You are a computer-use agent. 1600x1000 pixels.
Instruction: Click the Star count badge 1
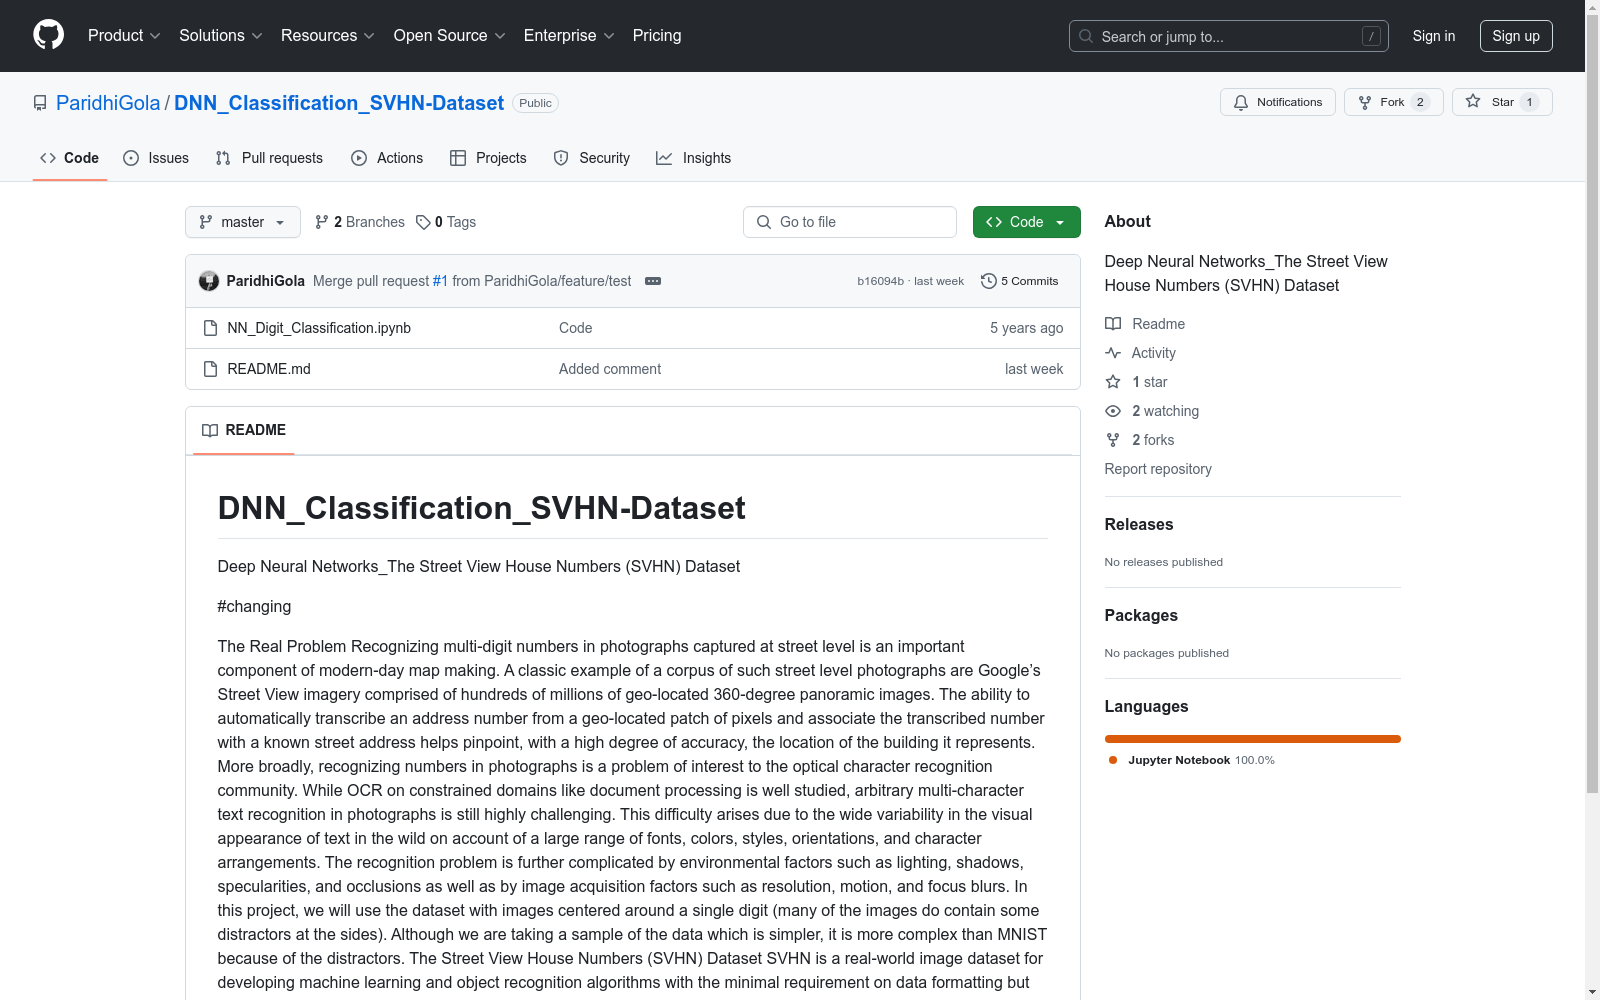coord(1529,102)
